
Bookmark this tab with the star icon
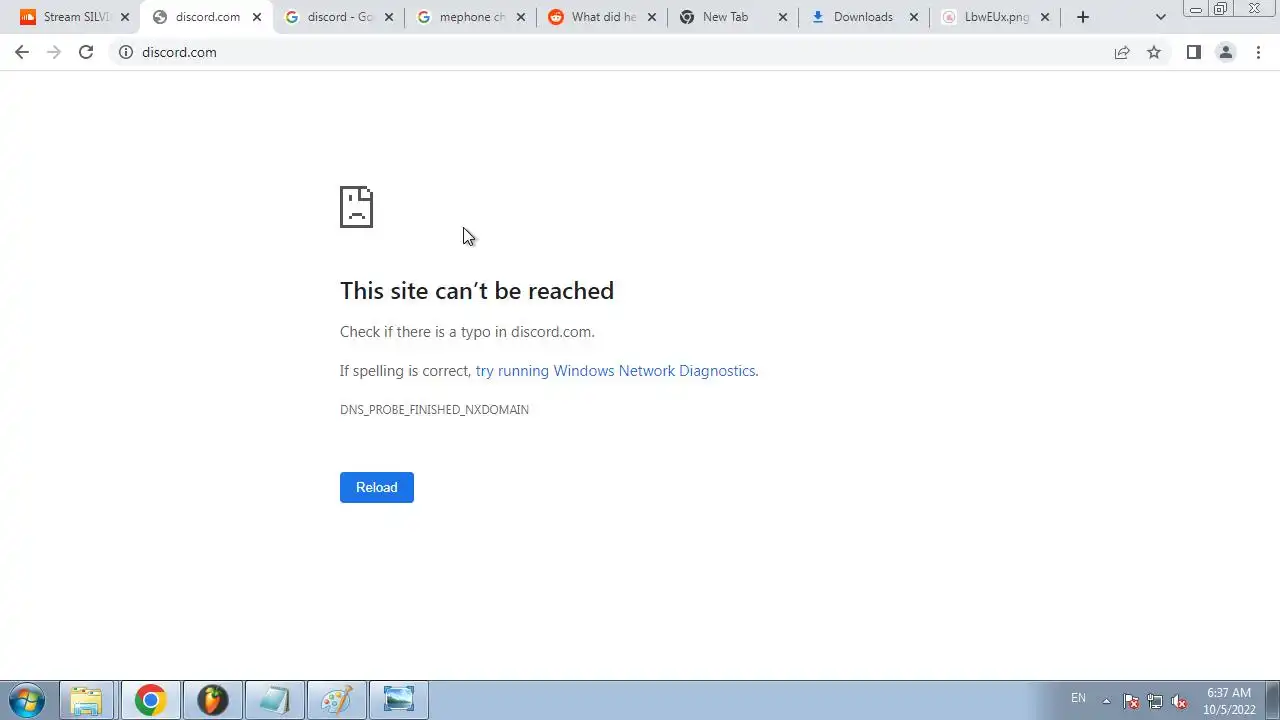(x=1154, y=52)
